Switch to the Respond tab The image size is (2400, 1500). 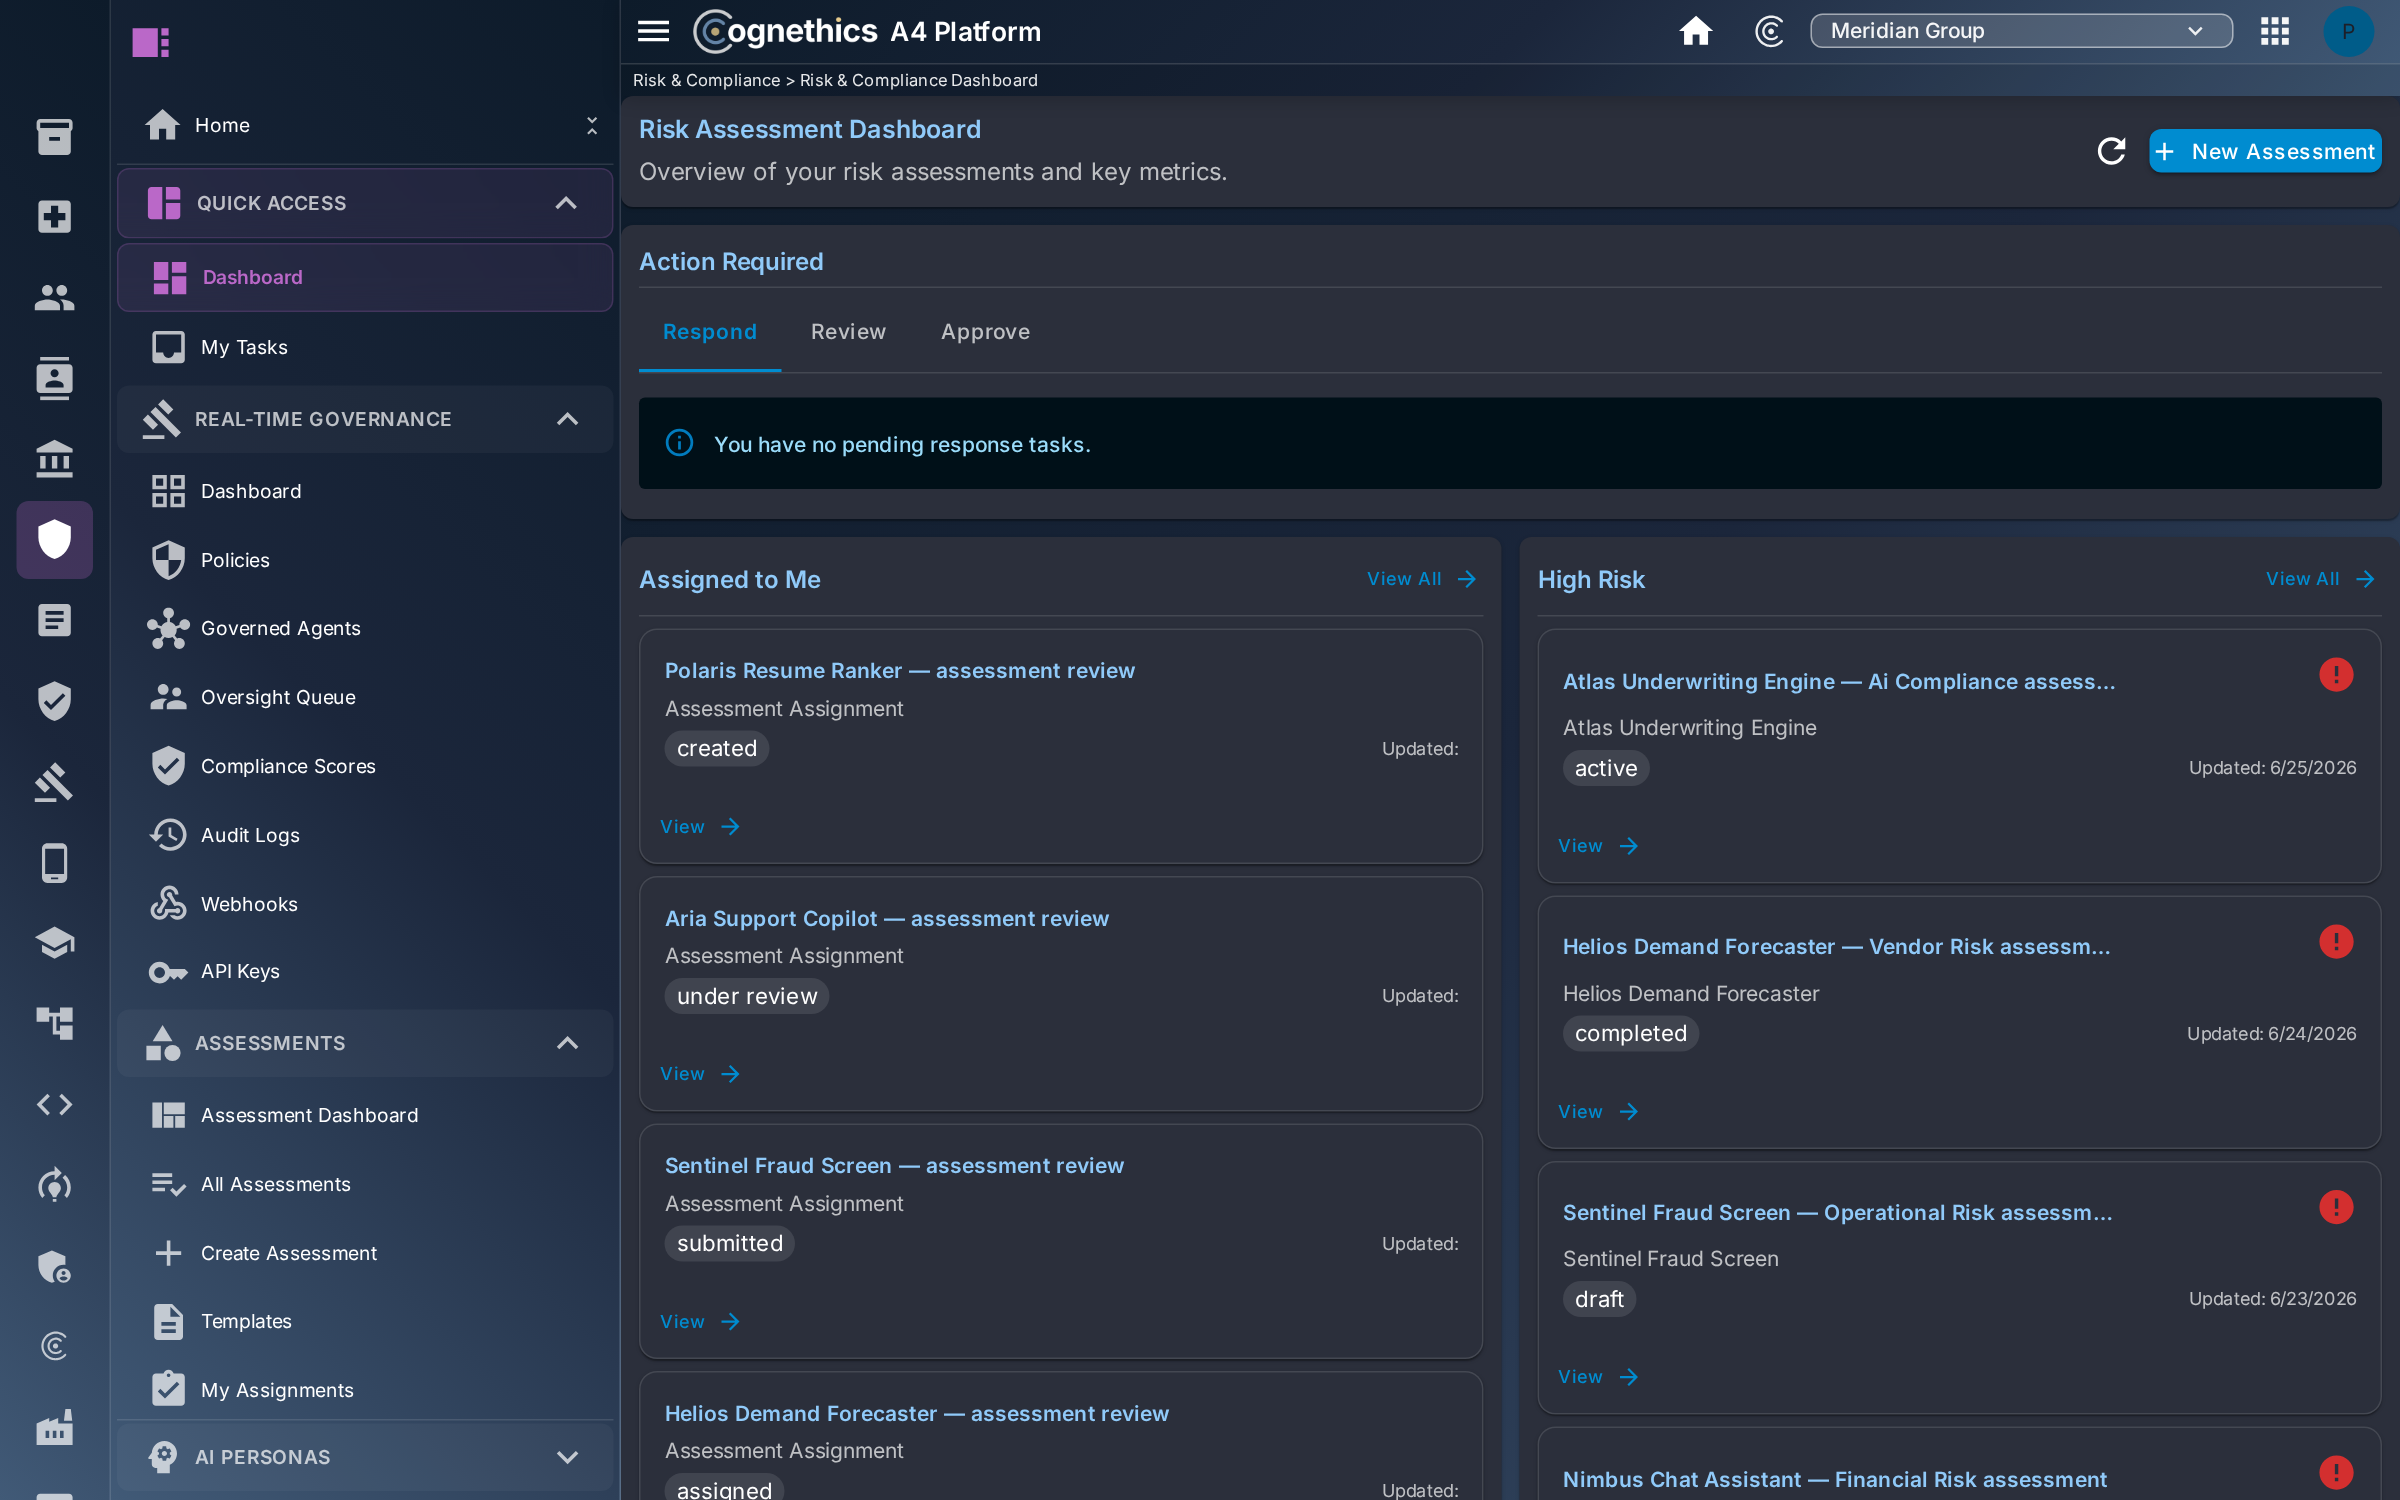pos(710,332)
